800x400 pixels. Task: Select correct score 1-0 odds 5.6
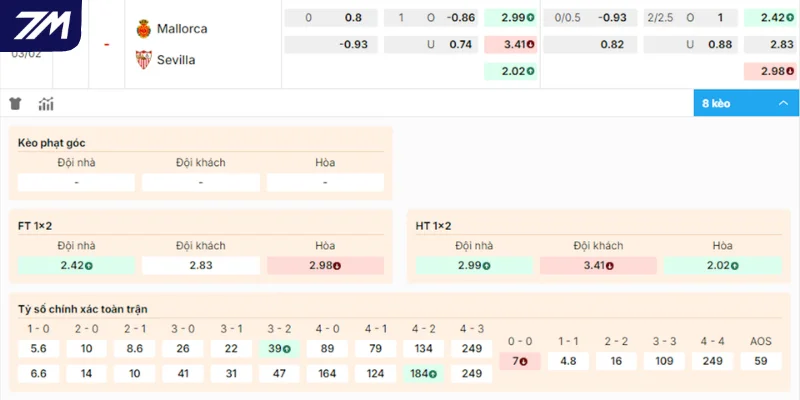(40, 348)
